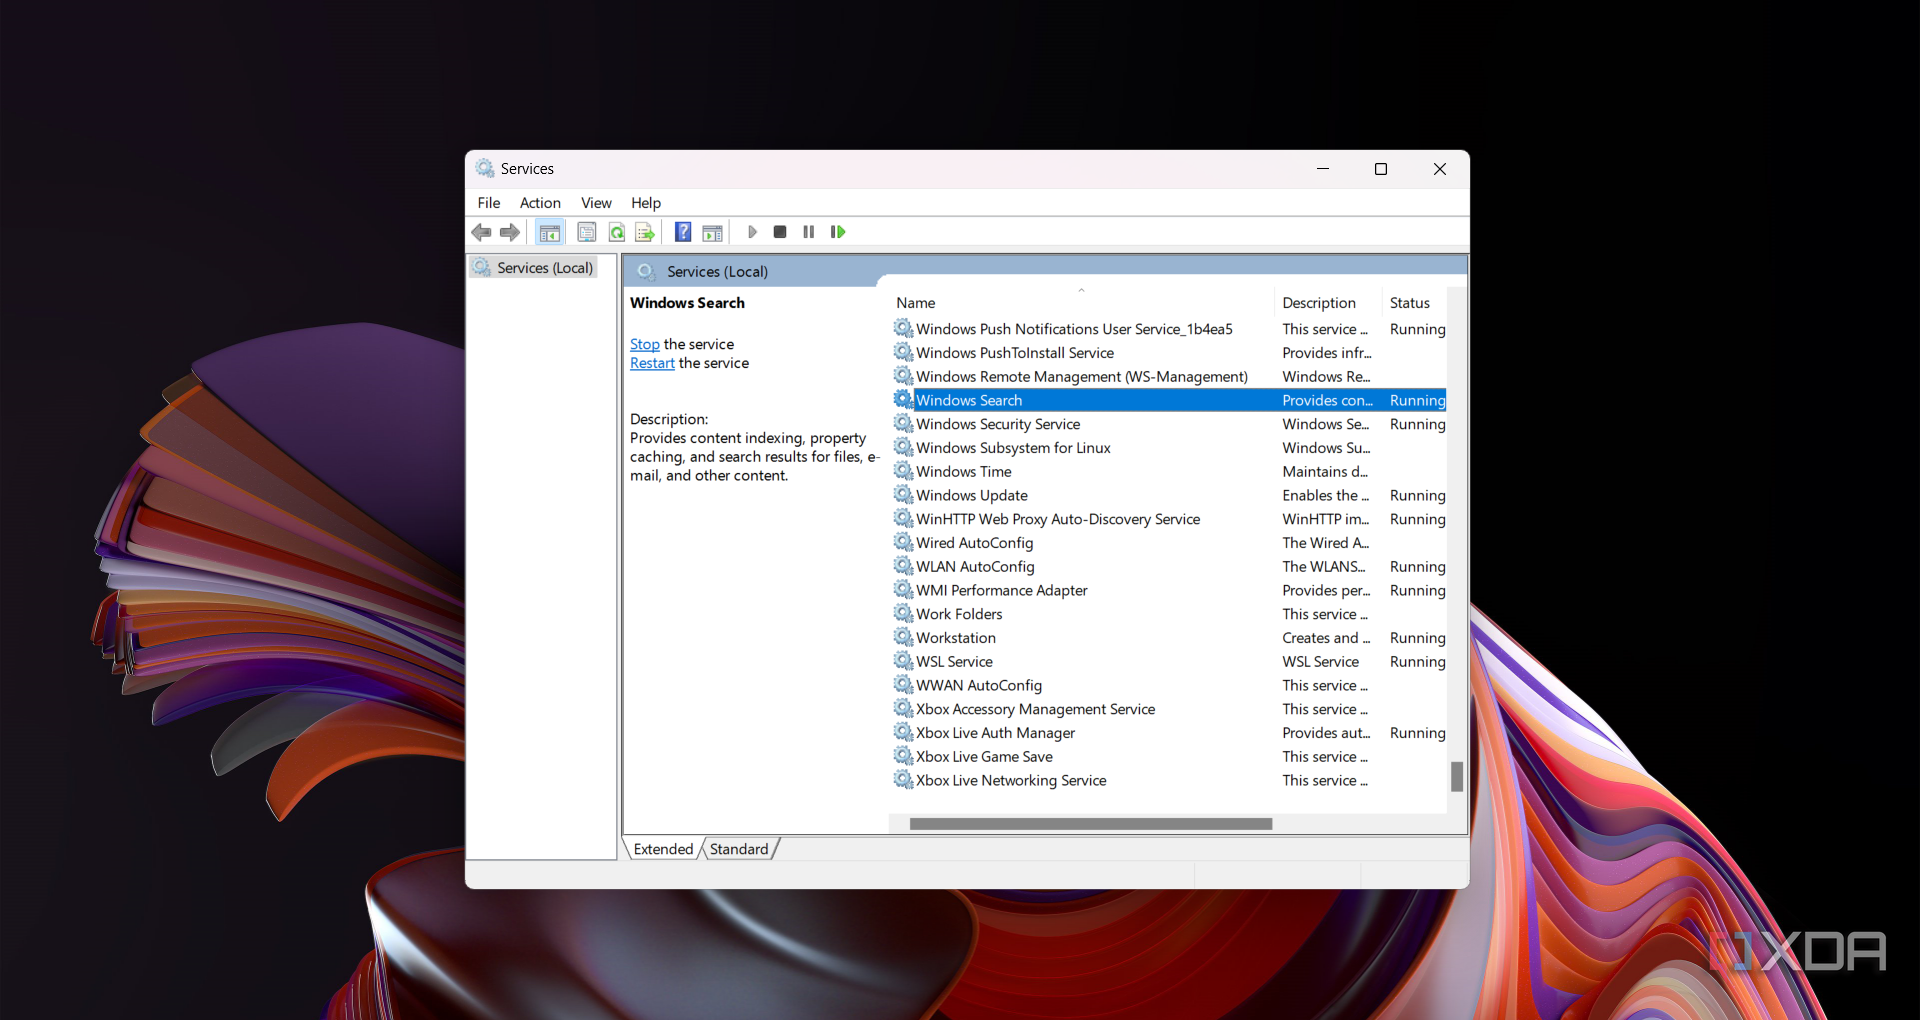Viewport: 1920px width, 1020px height.
Task: Click the Restart Service toolbar icon
Action: [838, 232]
